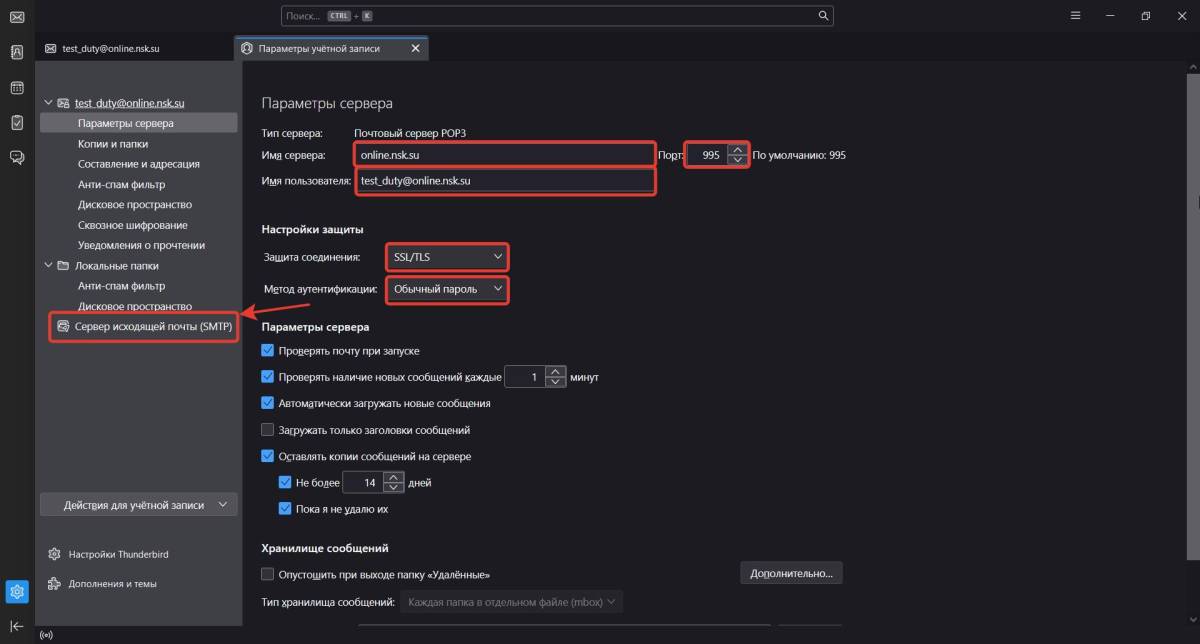Open the Защита соединения SSL/TLS dropdown

pos(447,257)
